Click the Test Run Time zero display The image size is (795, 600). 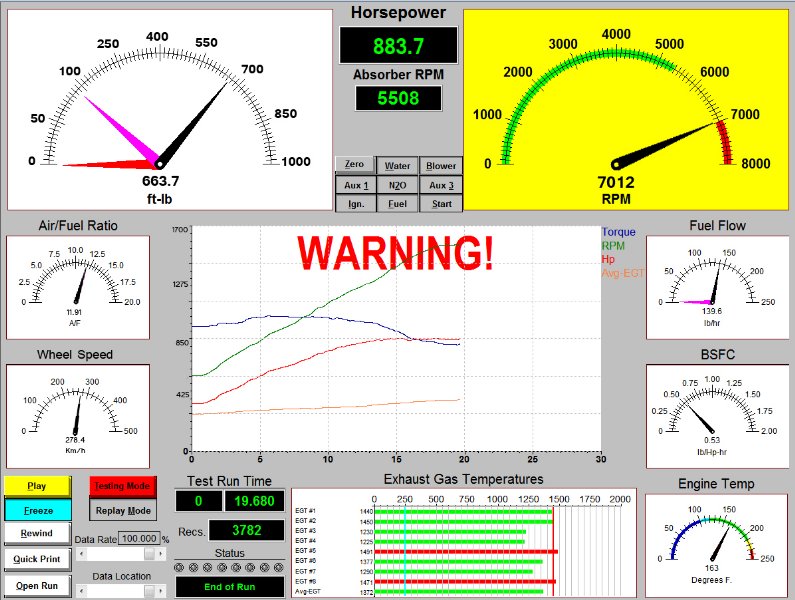click(x=198, y=501)
